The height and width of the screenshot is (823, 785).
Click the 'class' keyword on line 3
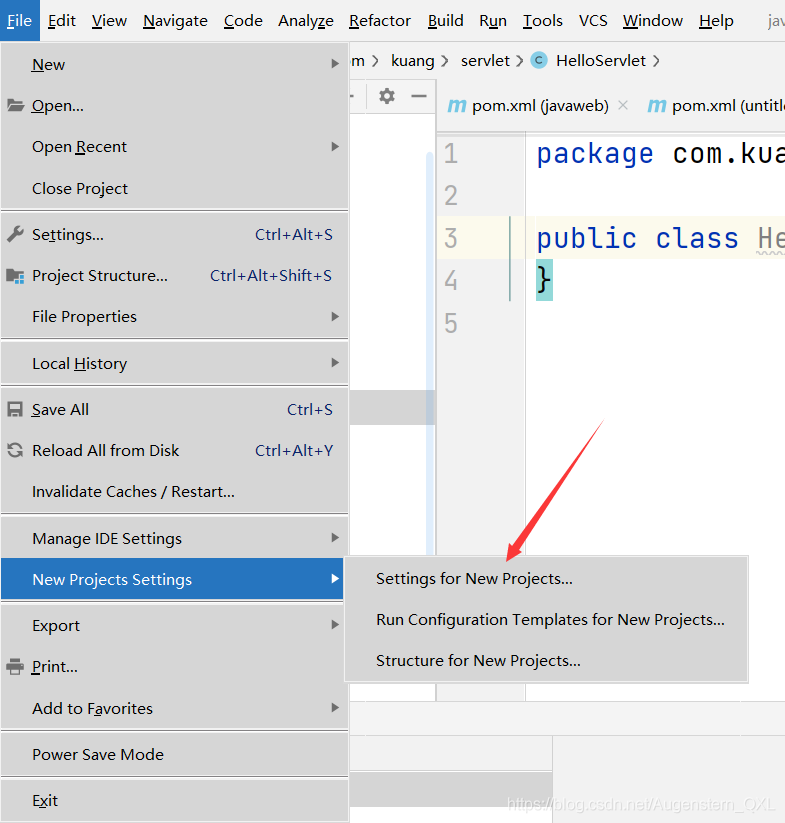697,238
